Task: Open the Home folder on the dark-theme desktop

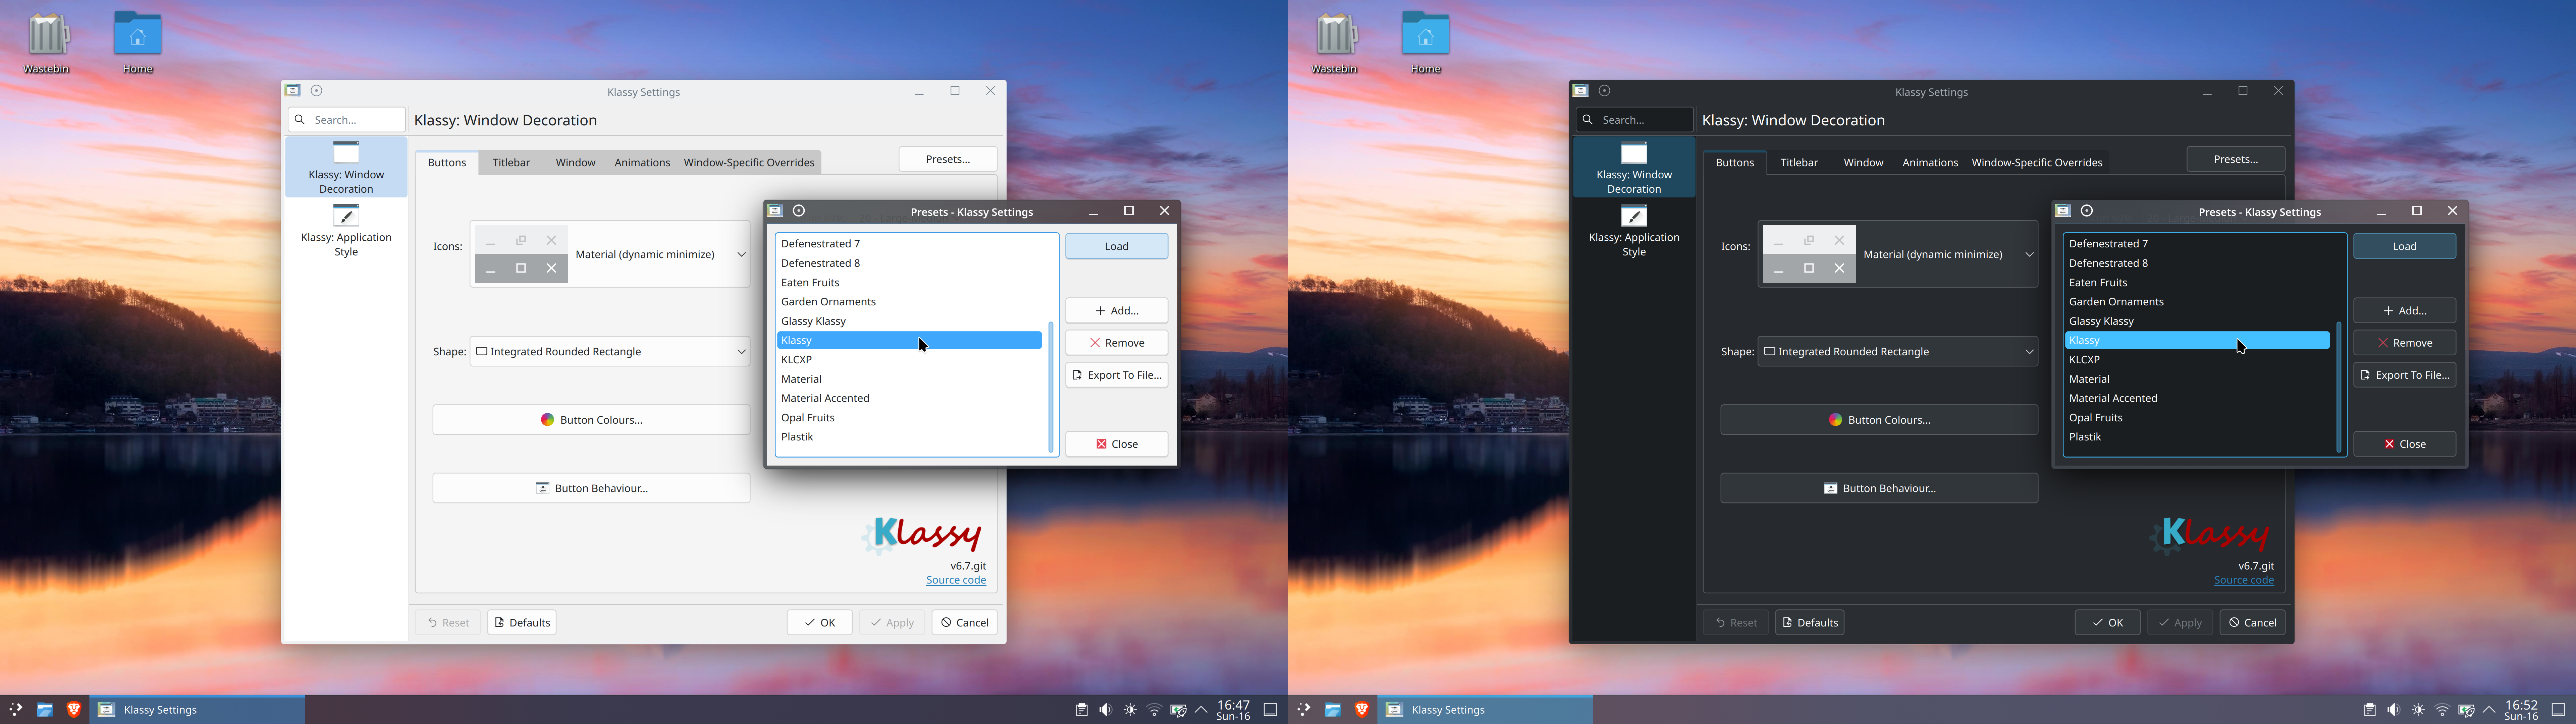Action: click(1426, 42)
